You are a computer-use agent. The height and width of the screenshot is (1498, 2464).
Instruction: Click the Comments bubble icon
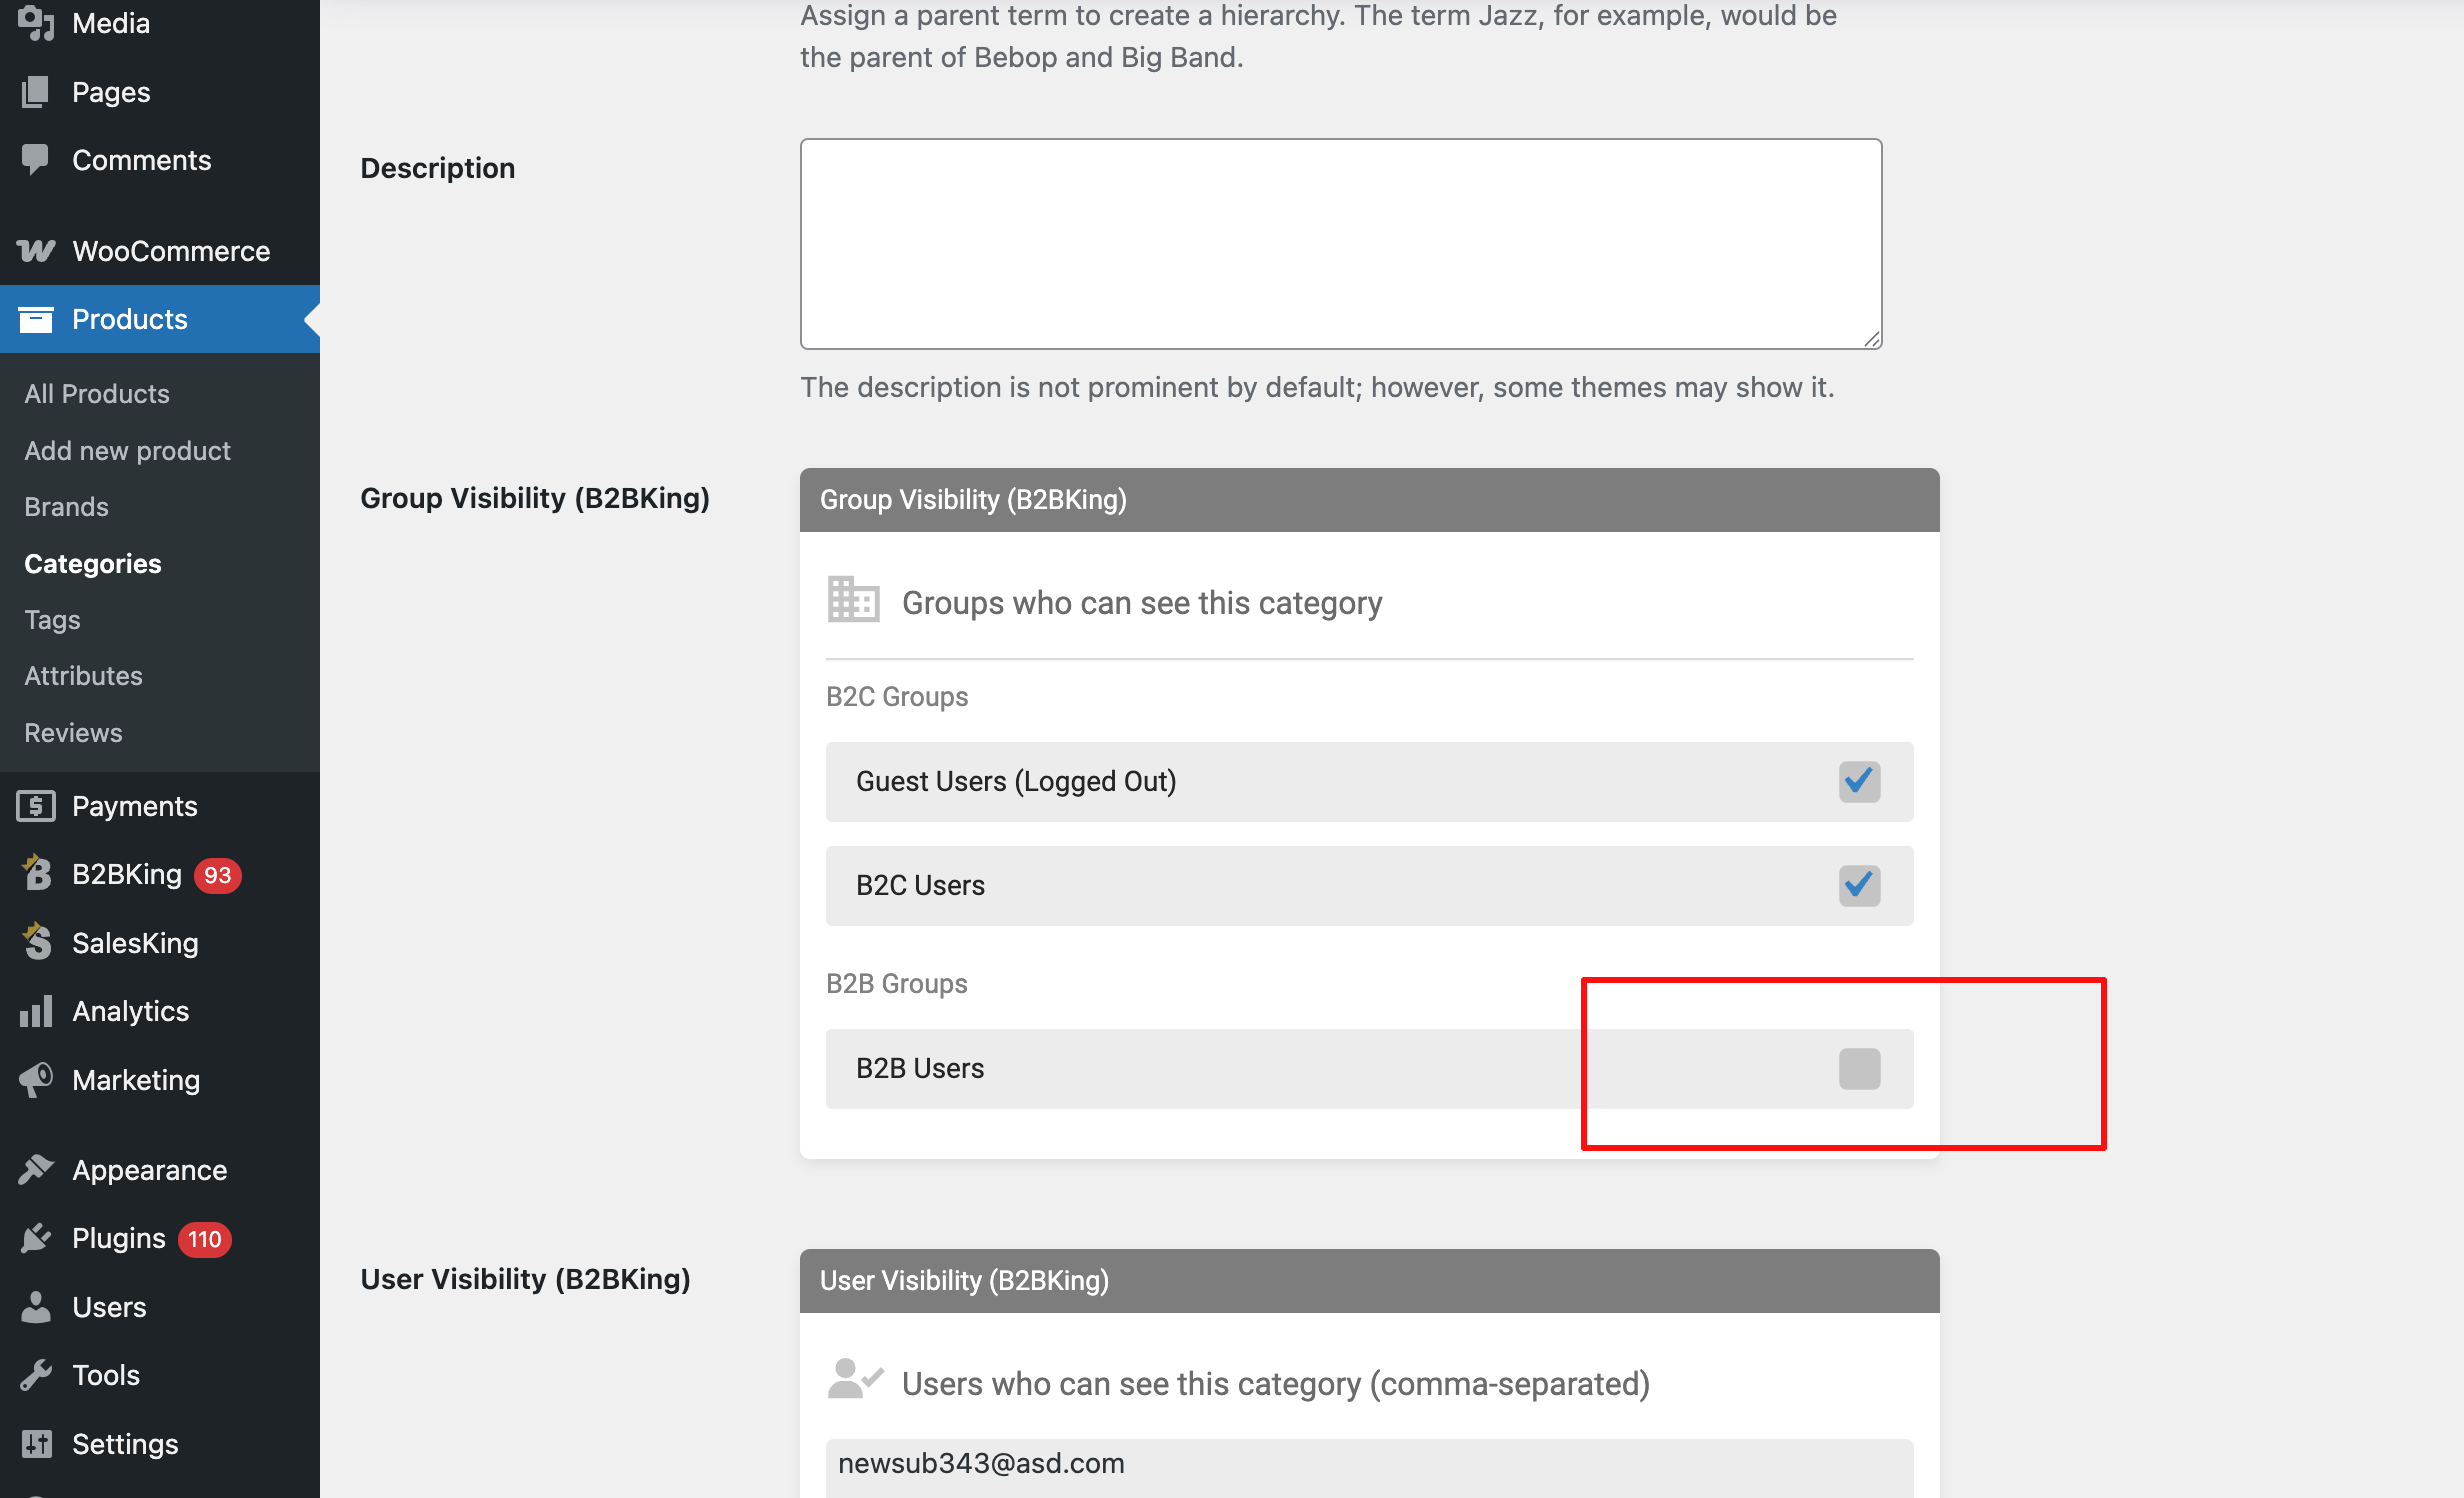point(36,160)
